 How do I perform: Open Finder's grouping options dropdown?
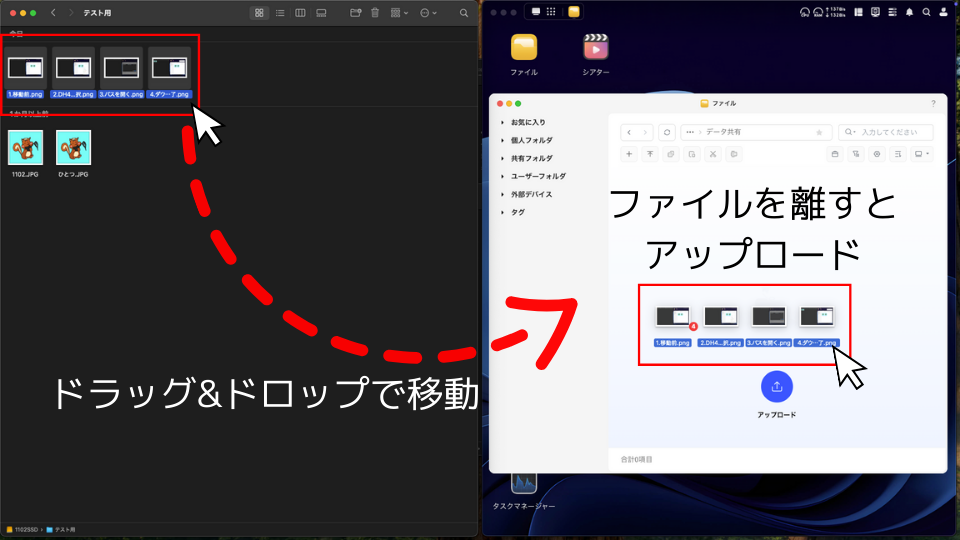point(399,13)
